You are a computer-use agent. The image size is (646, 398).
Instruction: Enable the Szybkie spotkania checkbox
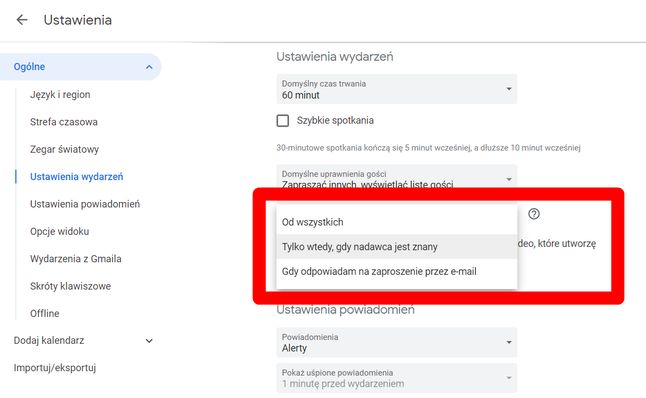[283, 121]
